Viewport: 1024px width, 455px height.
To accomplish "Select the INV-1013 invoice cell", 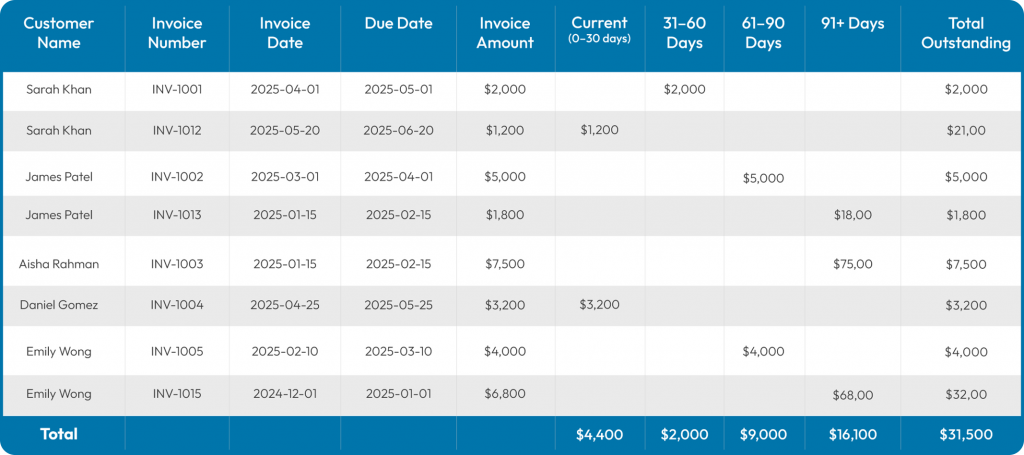I will click(178, 214).
